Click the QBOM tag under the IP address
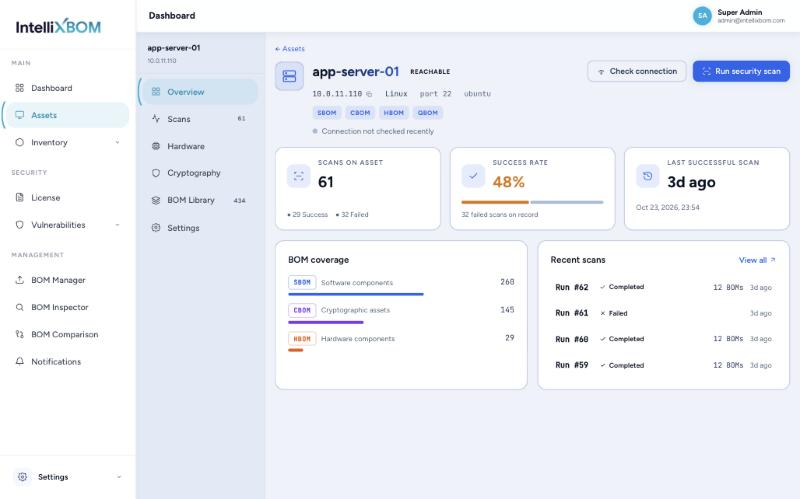 (x=428, y=113)
